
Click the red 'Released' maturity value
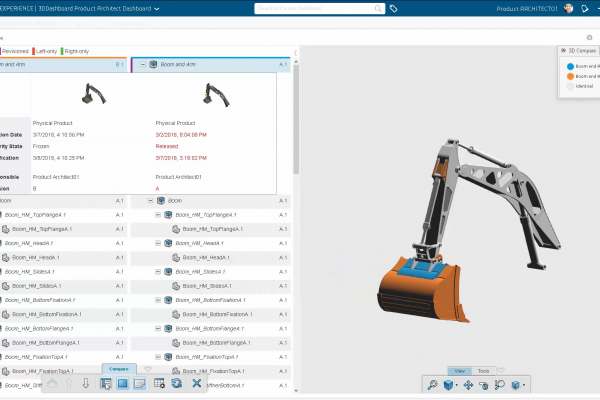pos(167,146)
